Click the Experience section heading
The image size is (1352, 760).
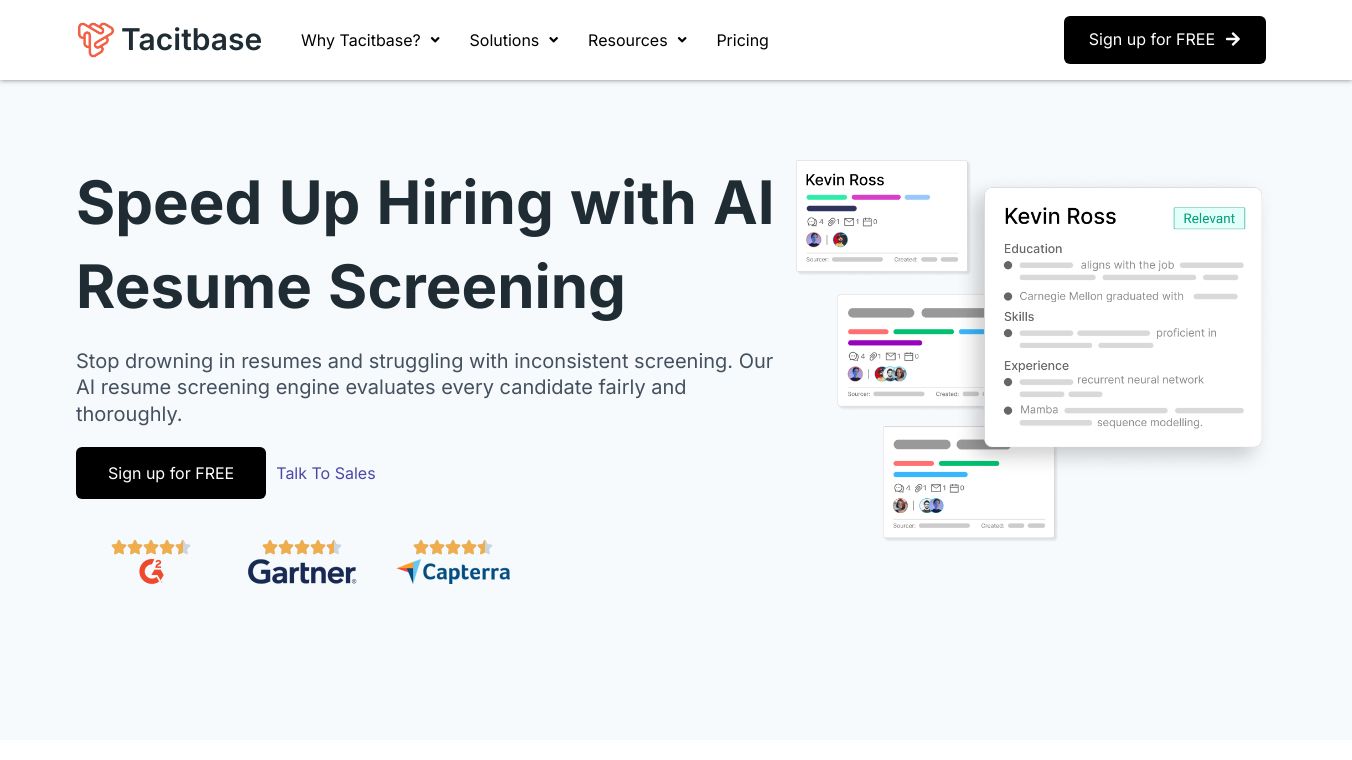(x=1036, y=366)
